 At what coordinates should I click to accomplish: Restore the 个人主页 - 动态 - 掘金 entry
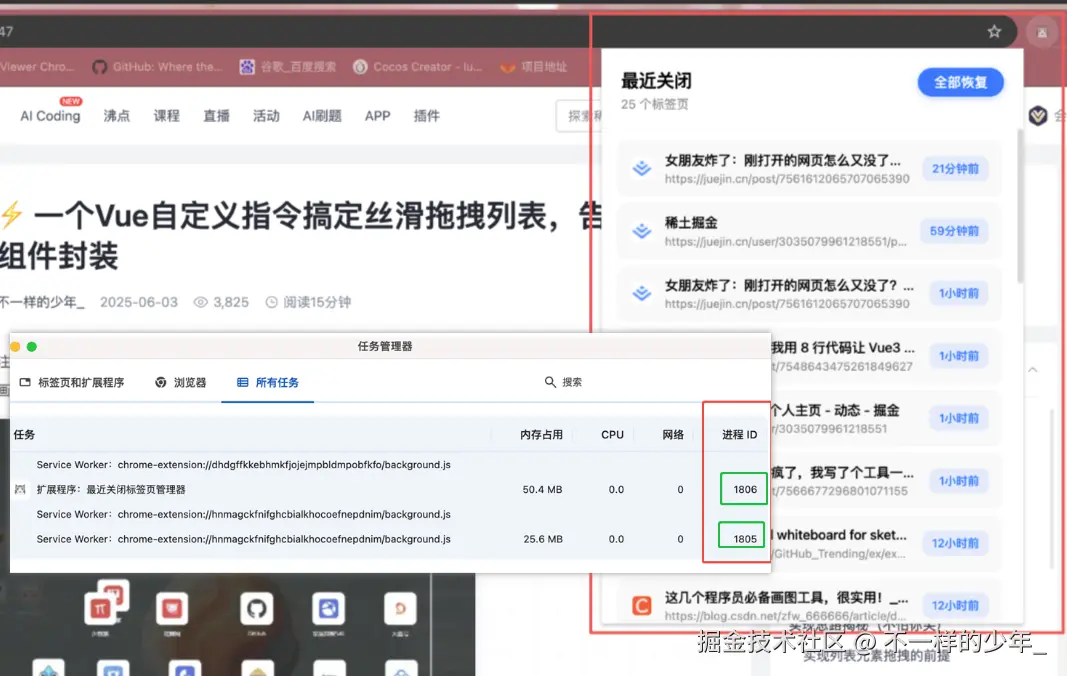click(886, 419)
